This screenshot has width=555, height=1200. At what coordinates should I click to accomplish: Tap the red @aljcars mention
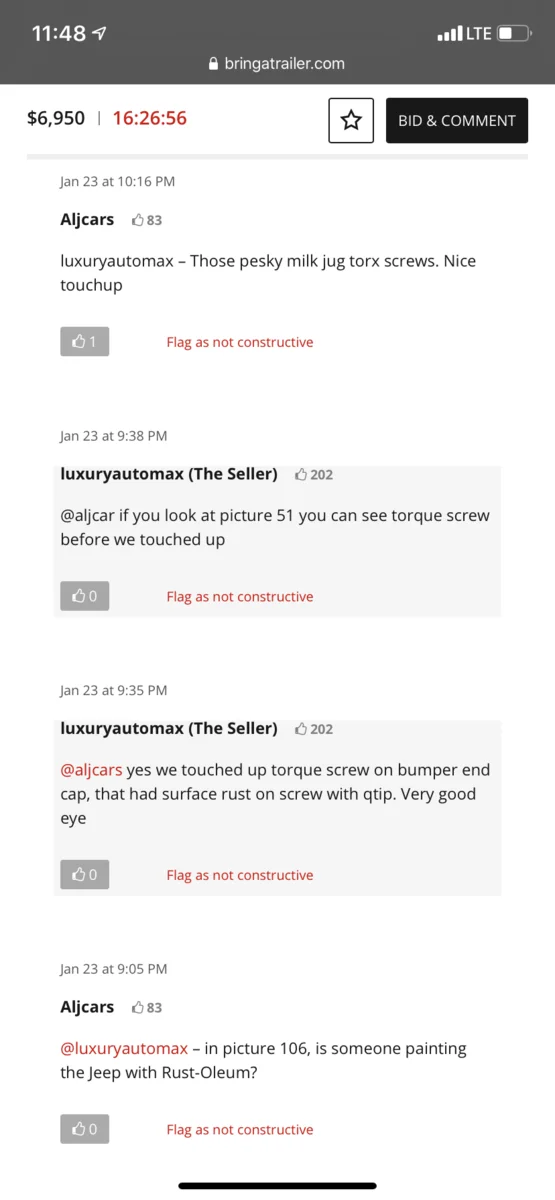pyautogui.click(x=91, y=771)
